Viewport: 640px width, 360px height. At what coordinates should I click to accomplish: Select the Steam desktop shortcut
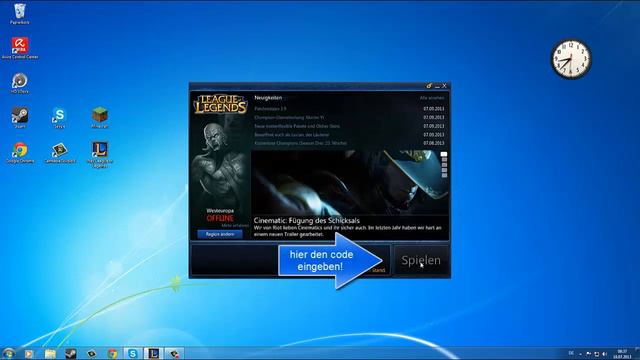(x=20, y=117)
